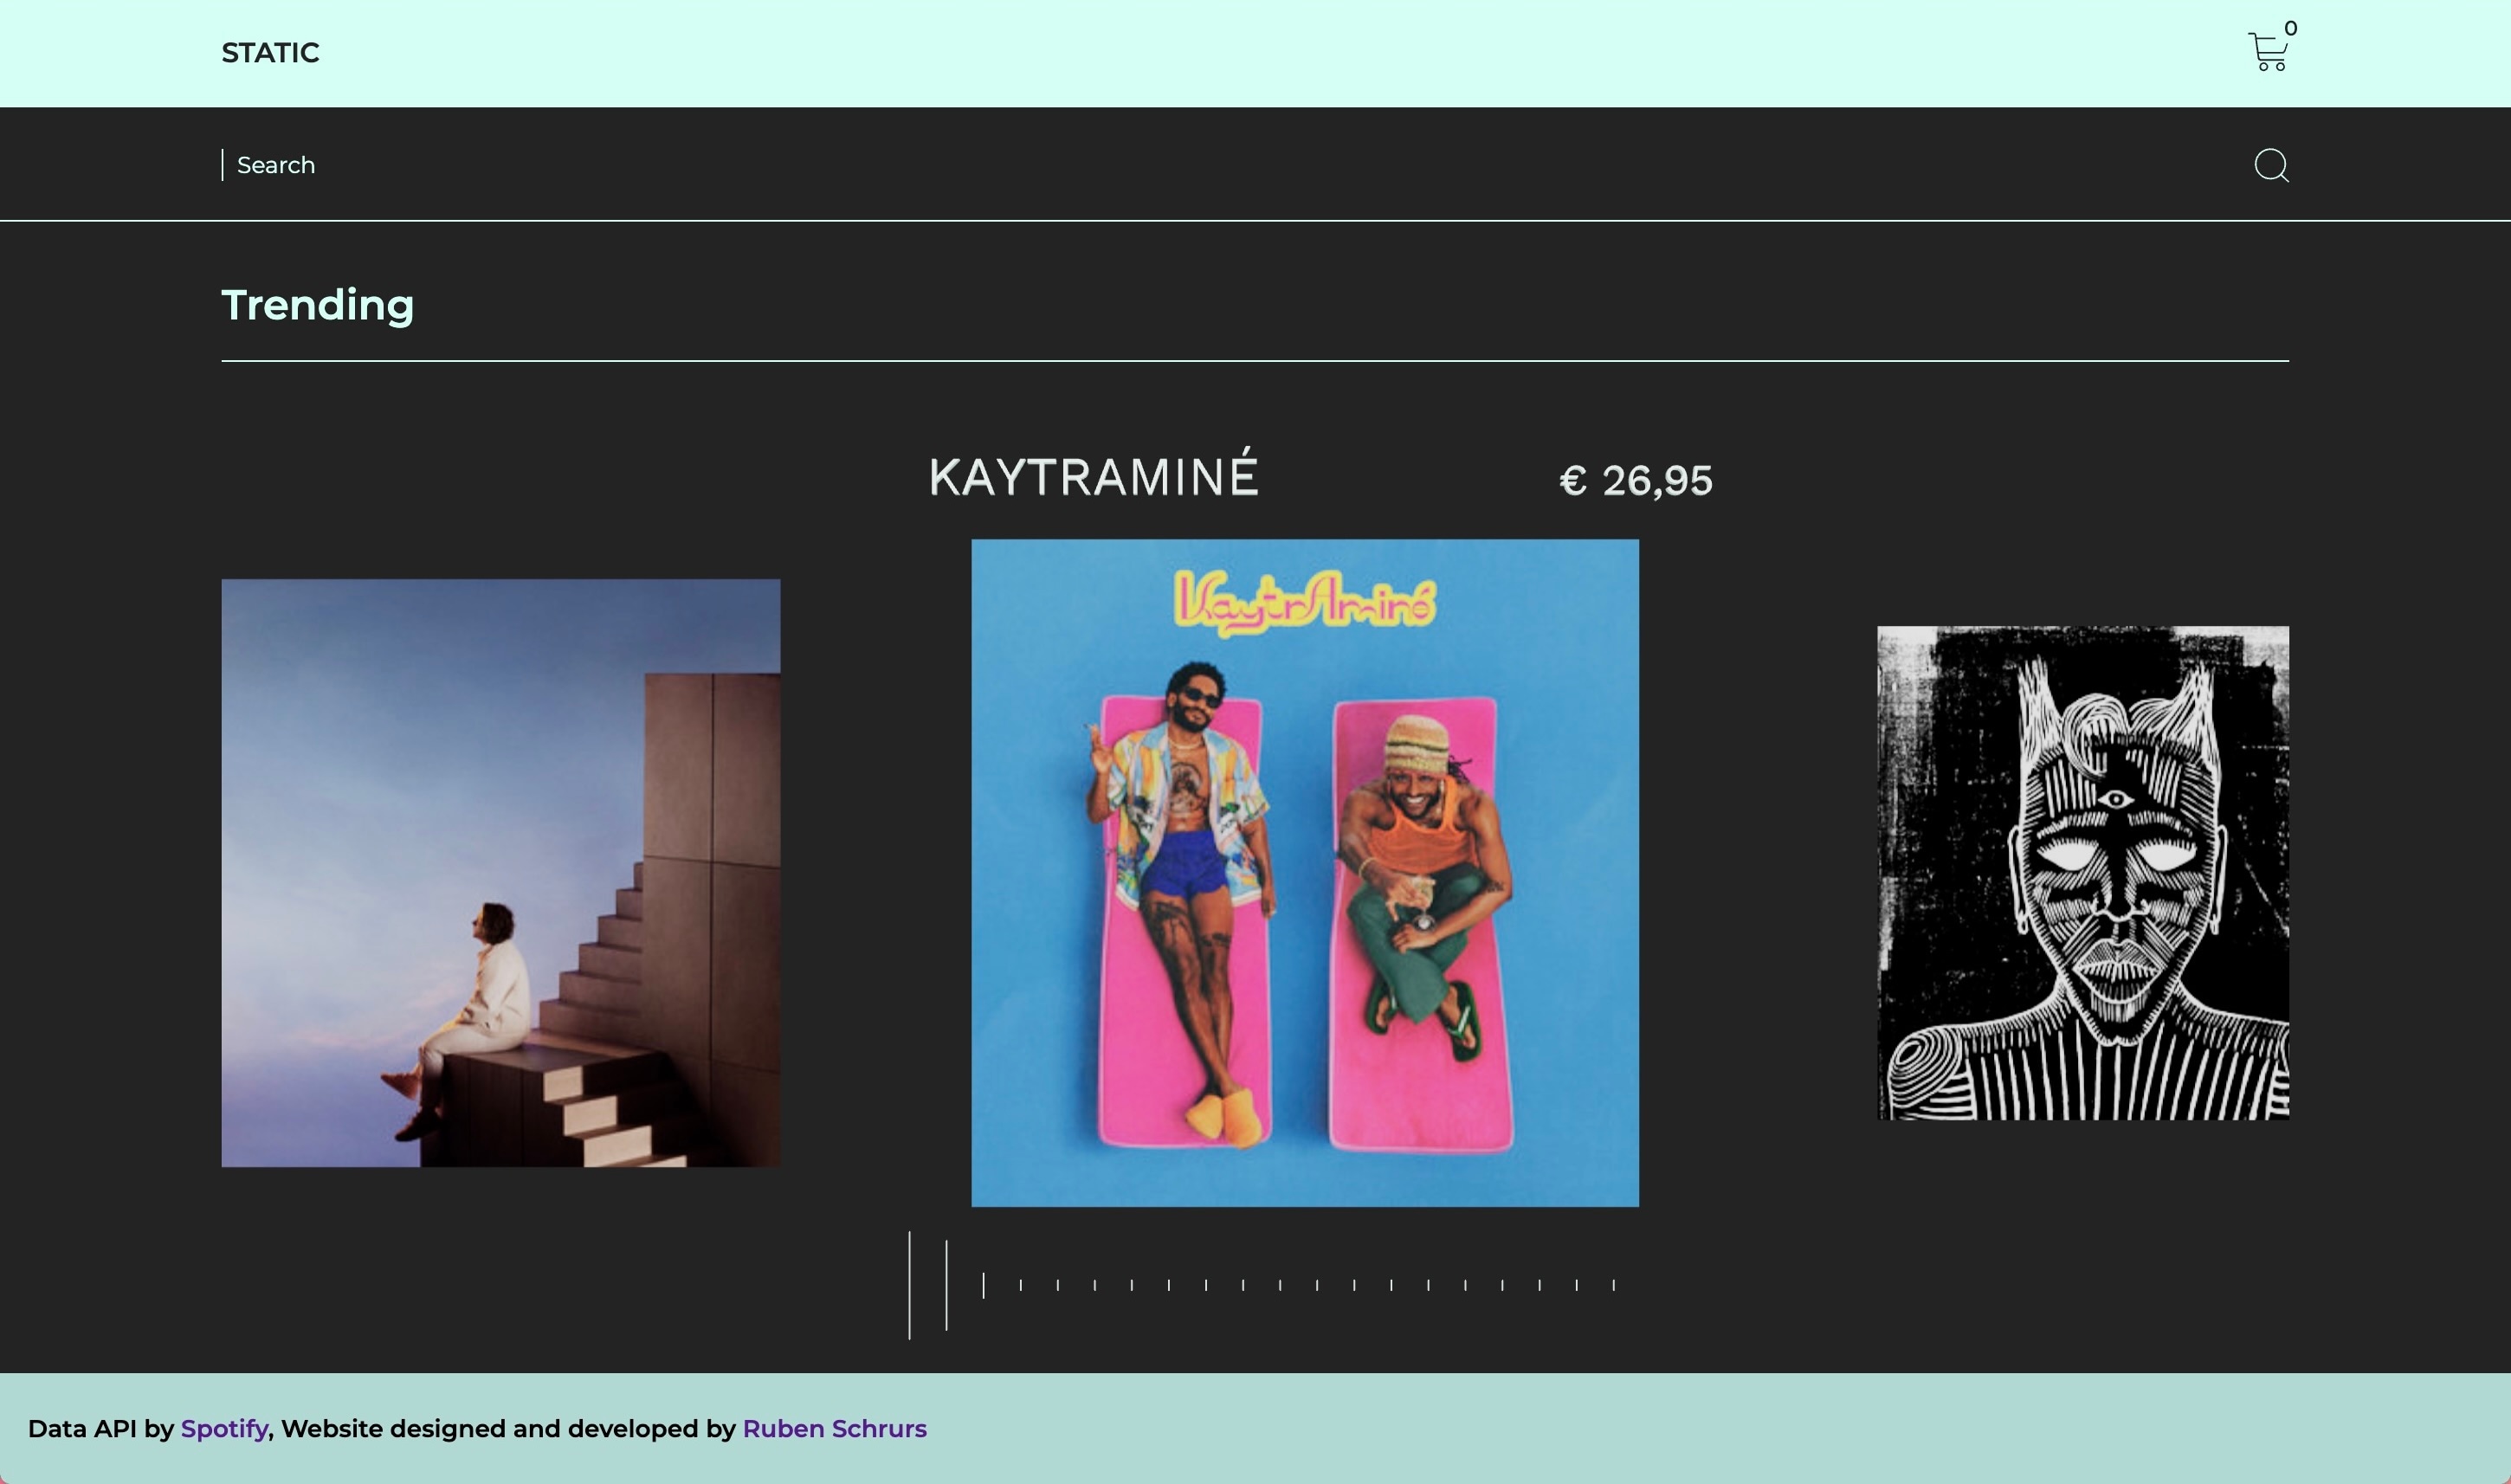The height and width of the screenshot is (1484, 2511).
Task: Click the fifth carousel tick marker
Action: [1057, 1285]
